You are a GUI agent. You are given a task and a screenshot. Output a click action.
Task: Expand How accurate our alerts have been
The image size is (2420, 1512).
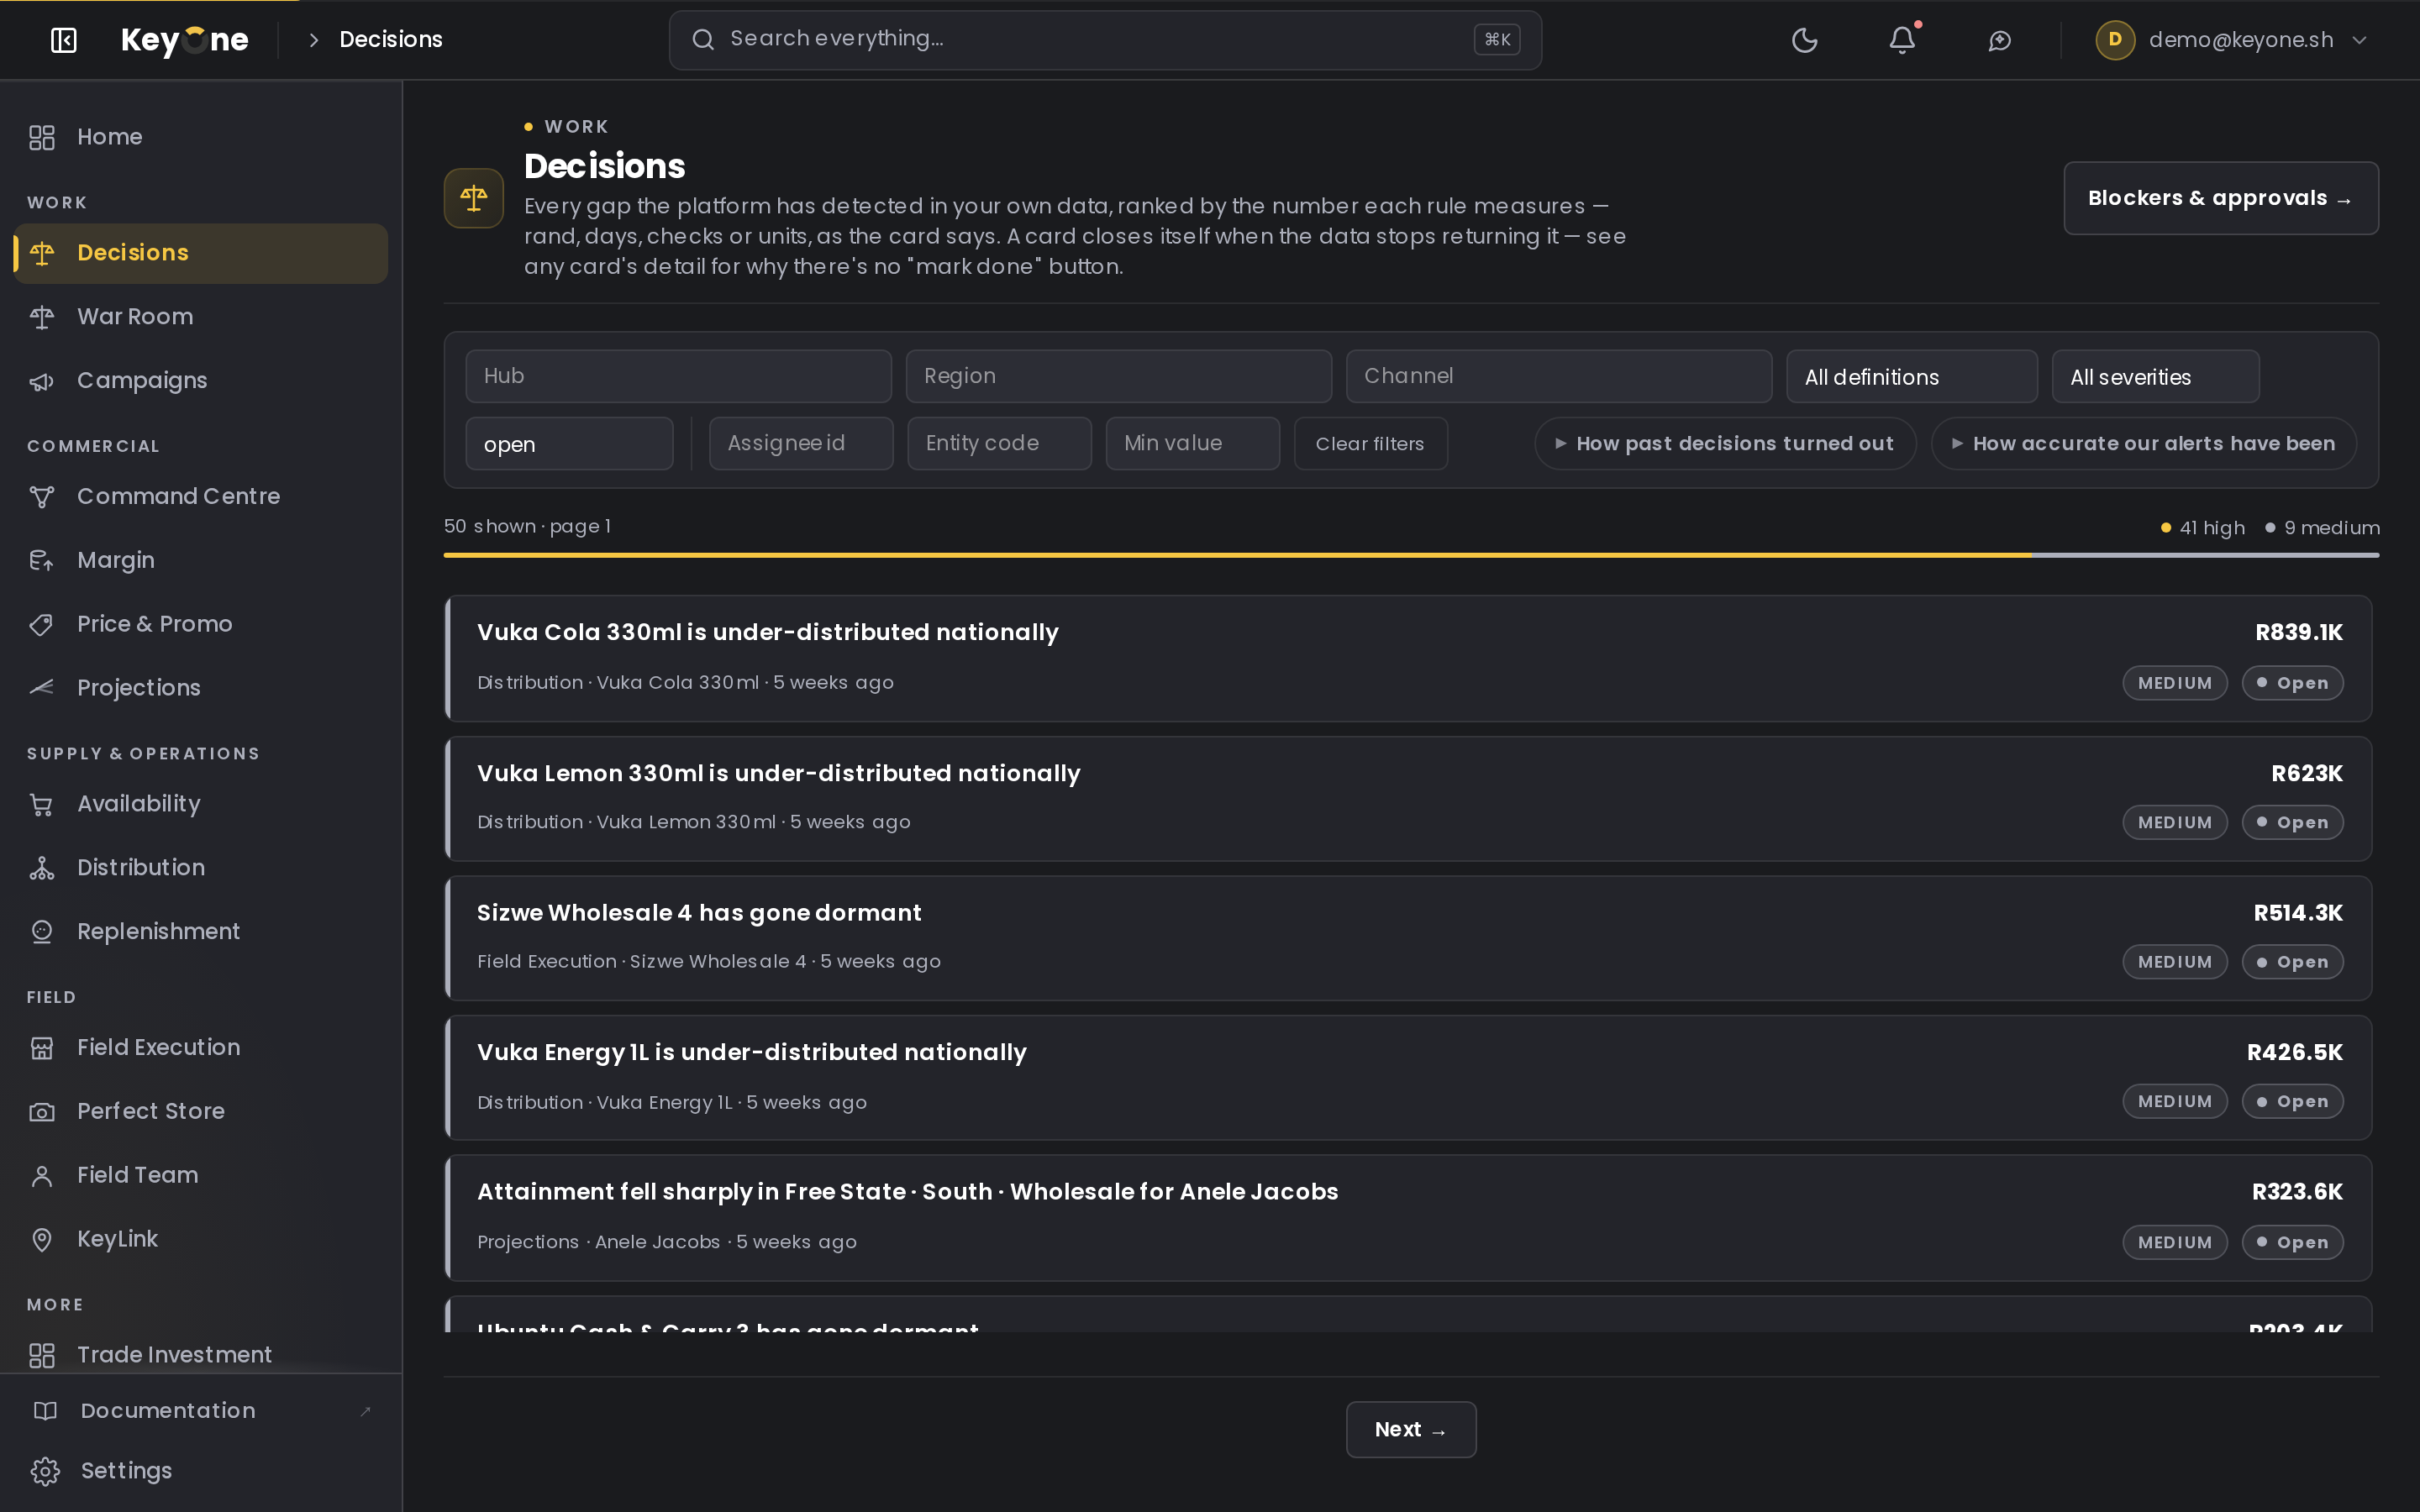point(2144,444)
